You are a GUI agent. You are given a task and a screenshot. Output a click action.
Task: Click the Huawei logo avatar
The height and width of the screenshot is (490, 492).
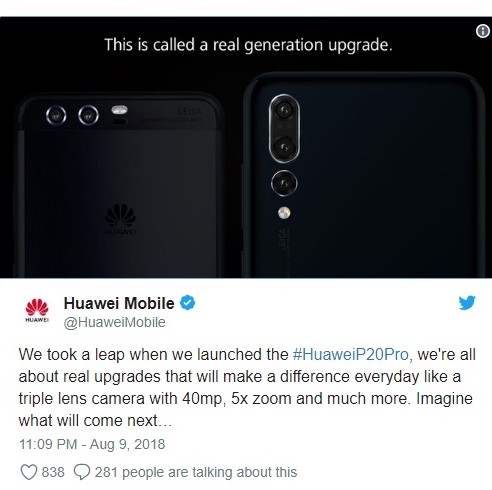[37, 310]
